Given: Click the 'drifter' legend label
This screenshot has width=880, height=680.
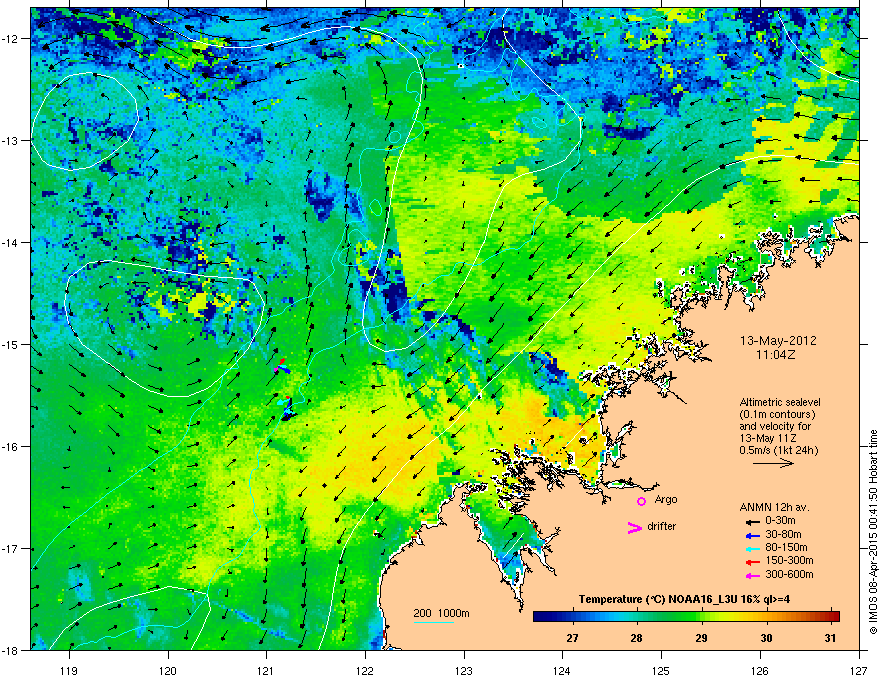Looking at the screenshot, I should coord(662,526).
